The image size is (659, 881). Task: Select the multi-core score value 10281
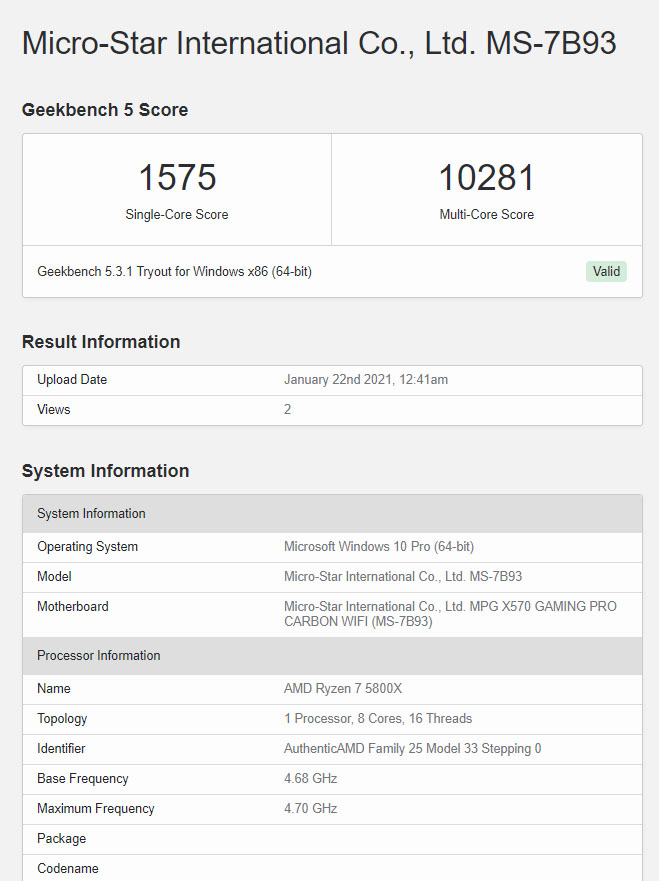point(487,178)
